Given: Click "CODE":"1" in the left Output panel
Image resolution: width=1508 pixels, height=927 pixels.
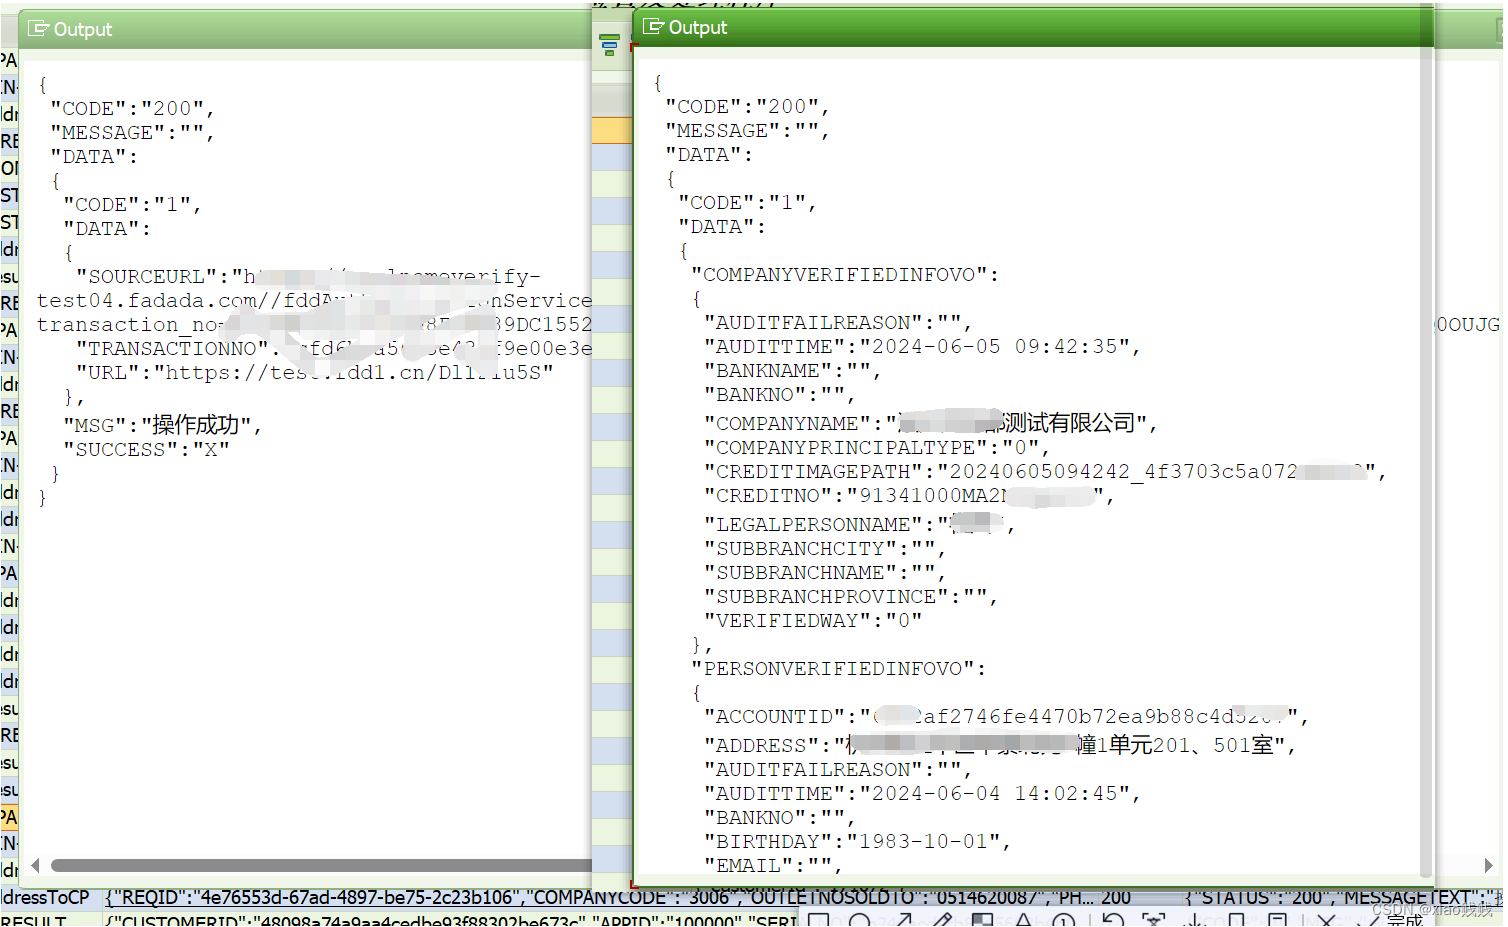Looking at the screenshot, I should coord(132,204).
